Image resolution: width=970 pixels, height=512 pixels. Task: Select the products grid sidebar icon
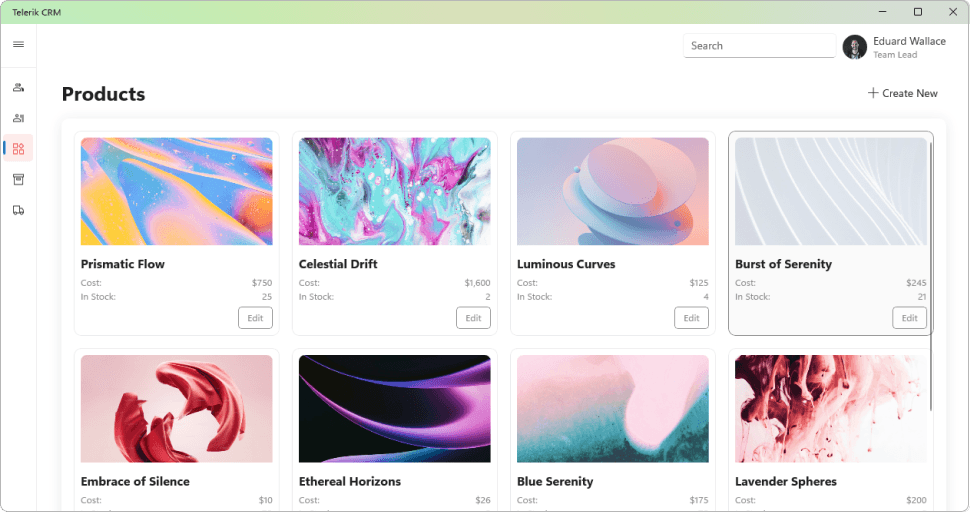point(19,148)
